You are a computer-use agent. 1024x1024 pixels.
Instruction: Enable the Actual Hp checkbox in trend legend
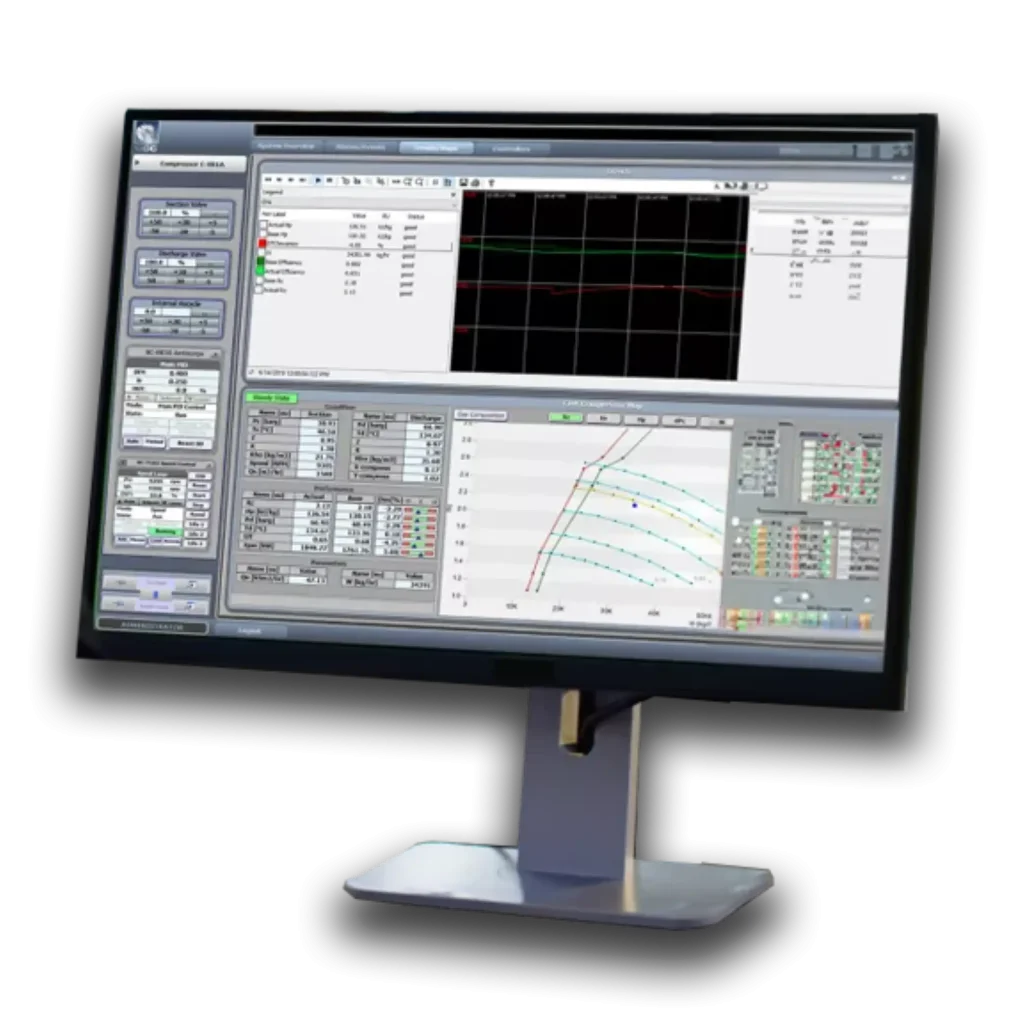point(262,225)
